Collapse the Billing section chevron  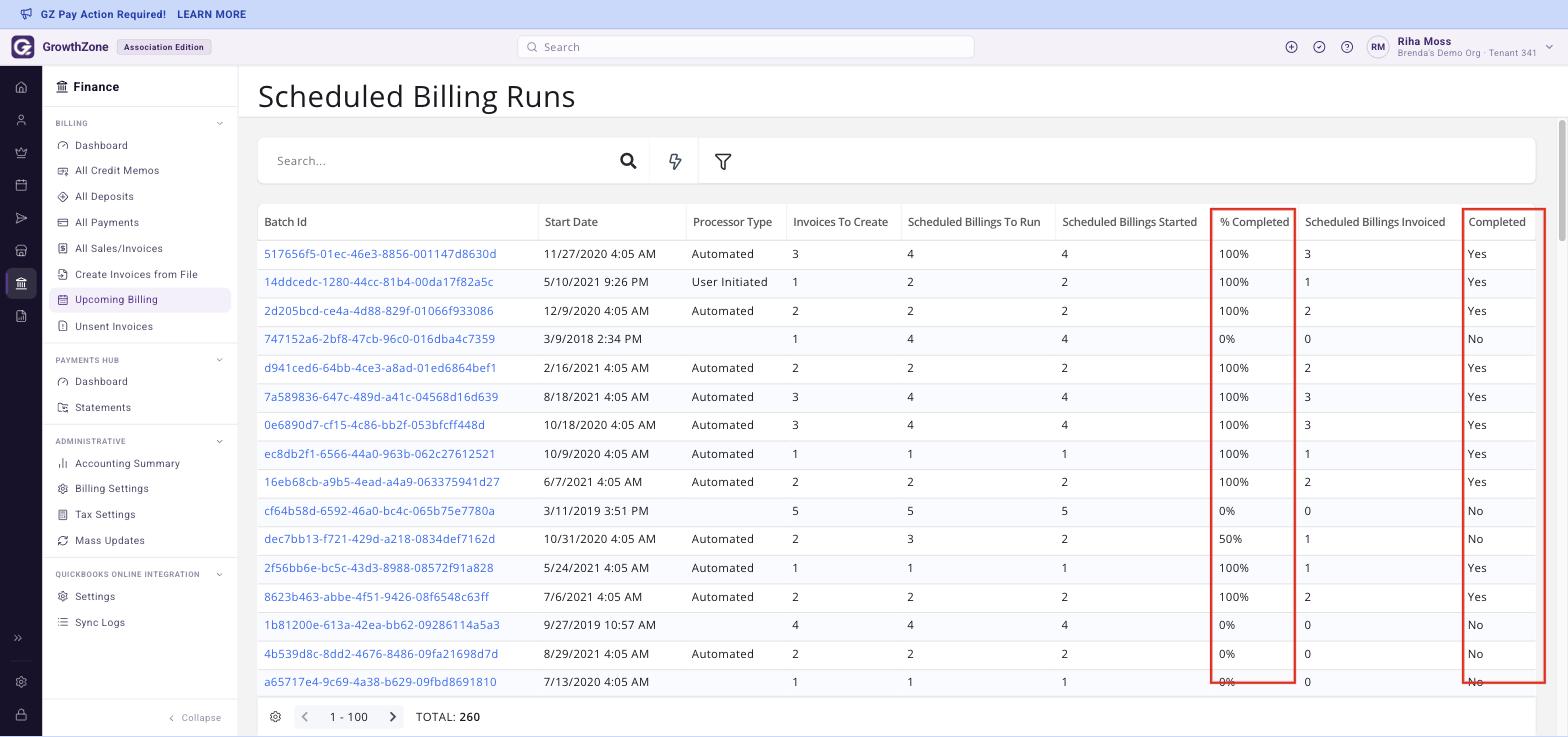point(220,124)
